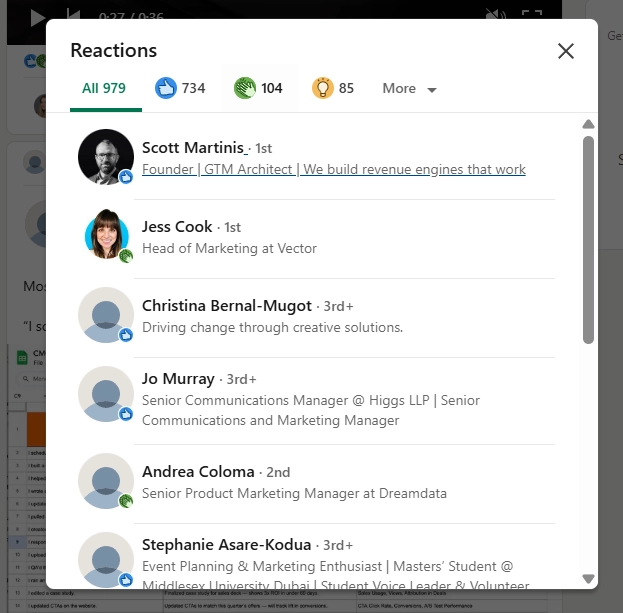The image size is (623, 613).
Task: Open Jess Cook profile photo
Action: (106, 236)
